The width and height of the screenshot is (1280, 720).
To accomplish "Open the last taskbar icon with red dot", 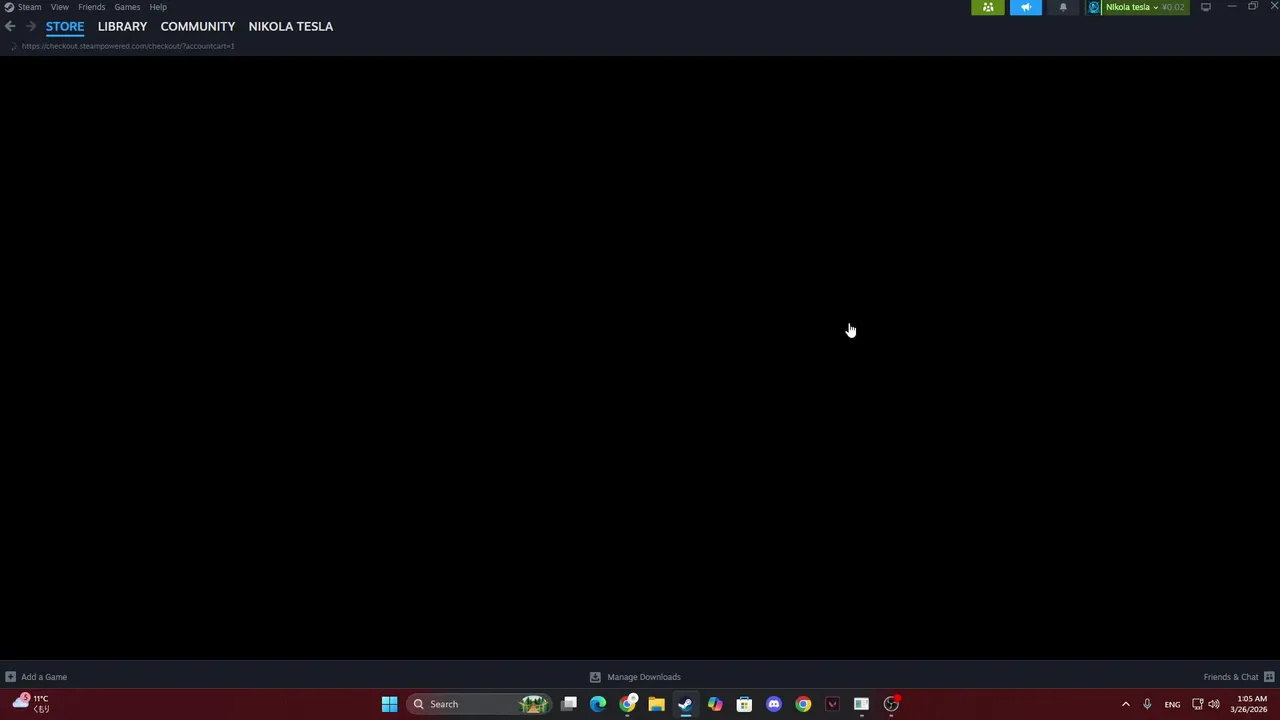I will click(x=891, y=704).
